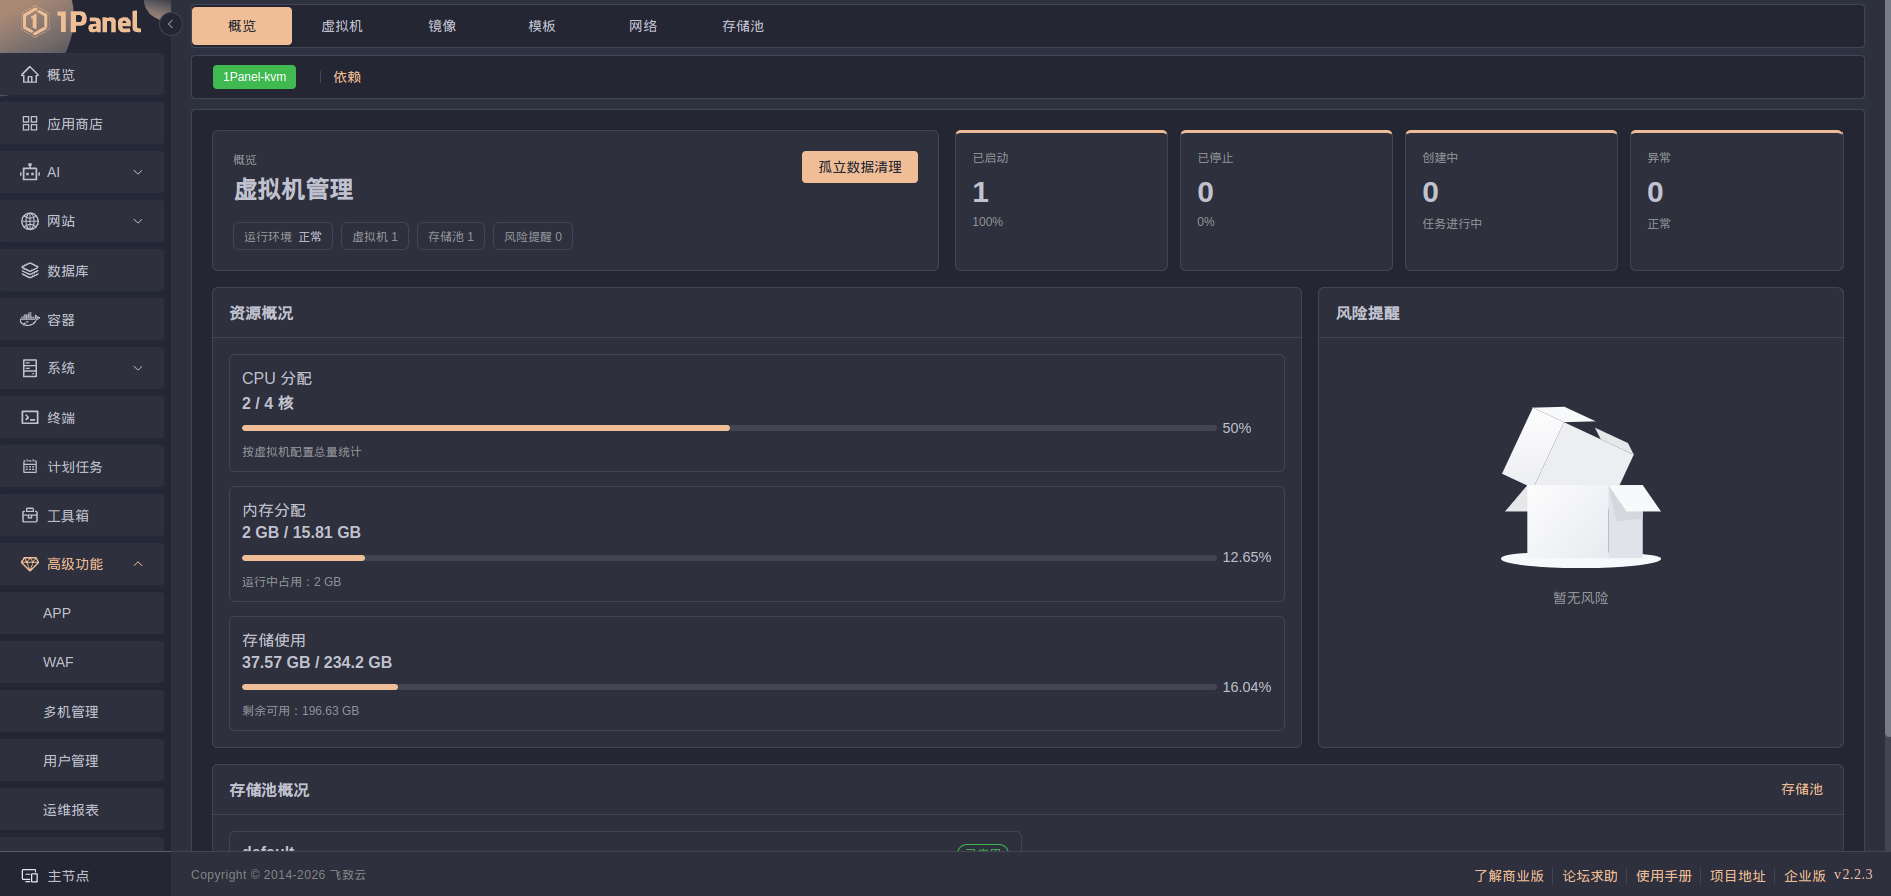
Task: Open 使用手册 footer link
Action: (x=1664, y=876)
